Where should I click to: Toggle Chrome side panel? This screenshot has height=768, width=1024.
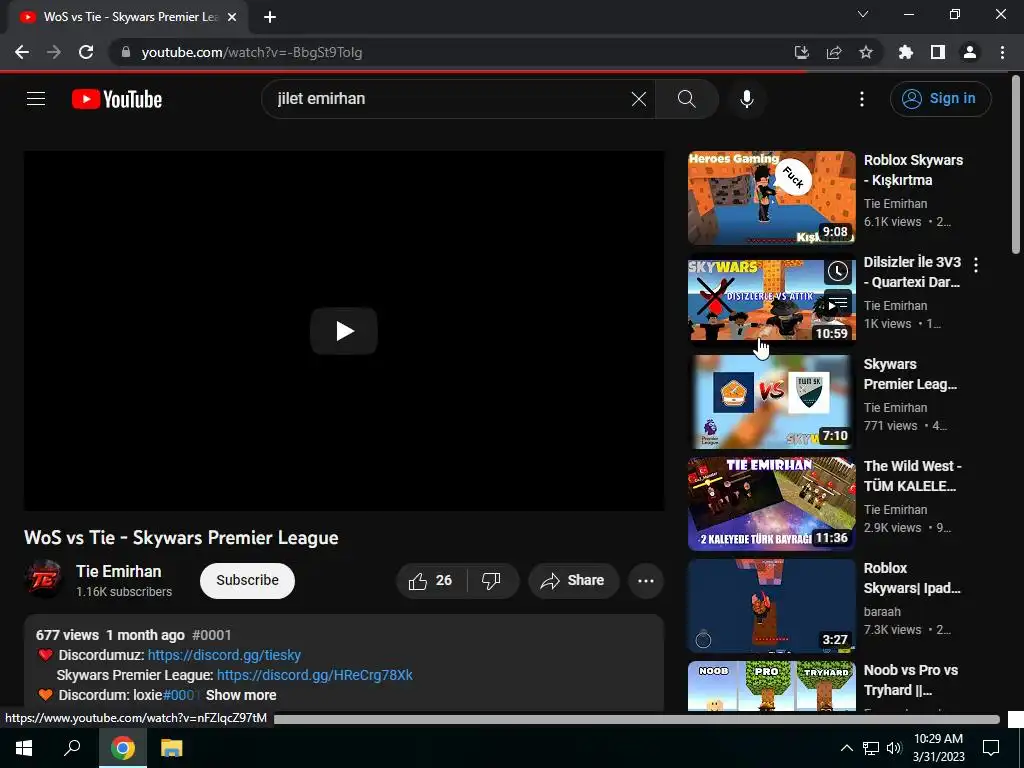[938, 52]
